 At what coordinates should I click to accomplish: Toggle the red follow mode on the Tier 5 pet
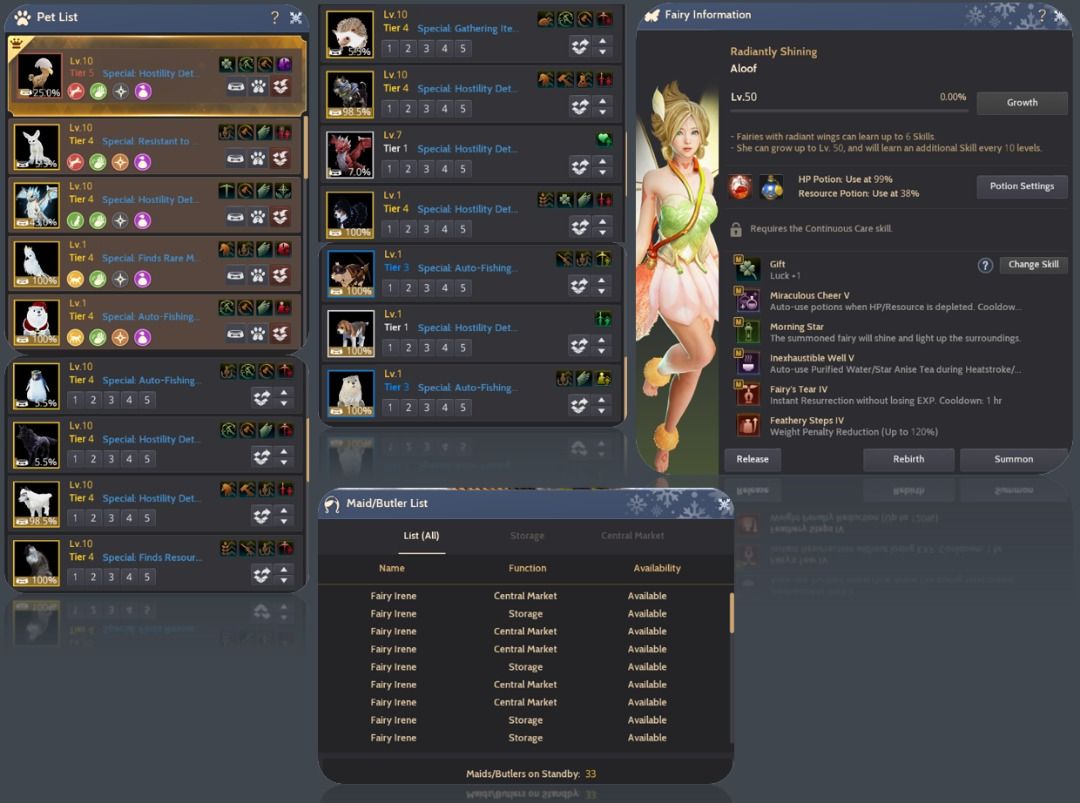click(x=76, y=91)
